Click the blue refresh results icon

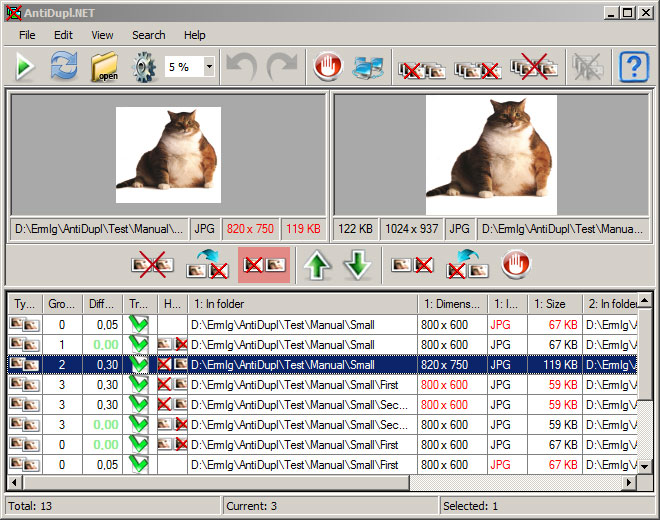pos(64,66)
